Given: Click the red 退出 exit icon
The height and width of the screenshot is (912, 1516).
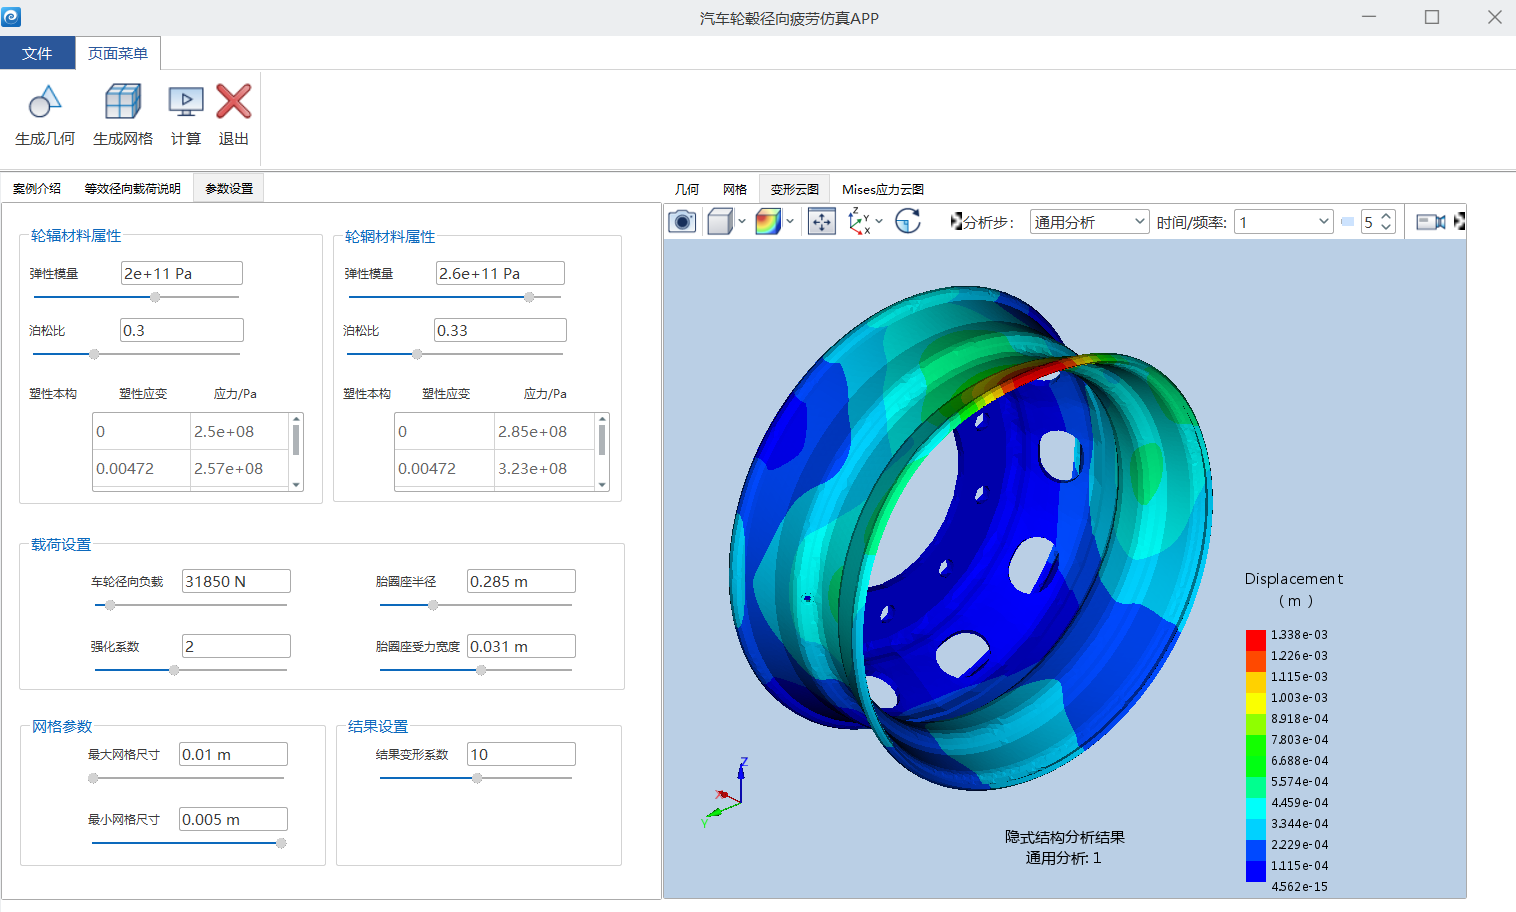Looking at the screenshot, I should tap(234, 102).
